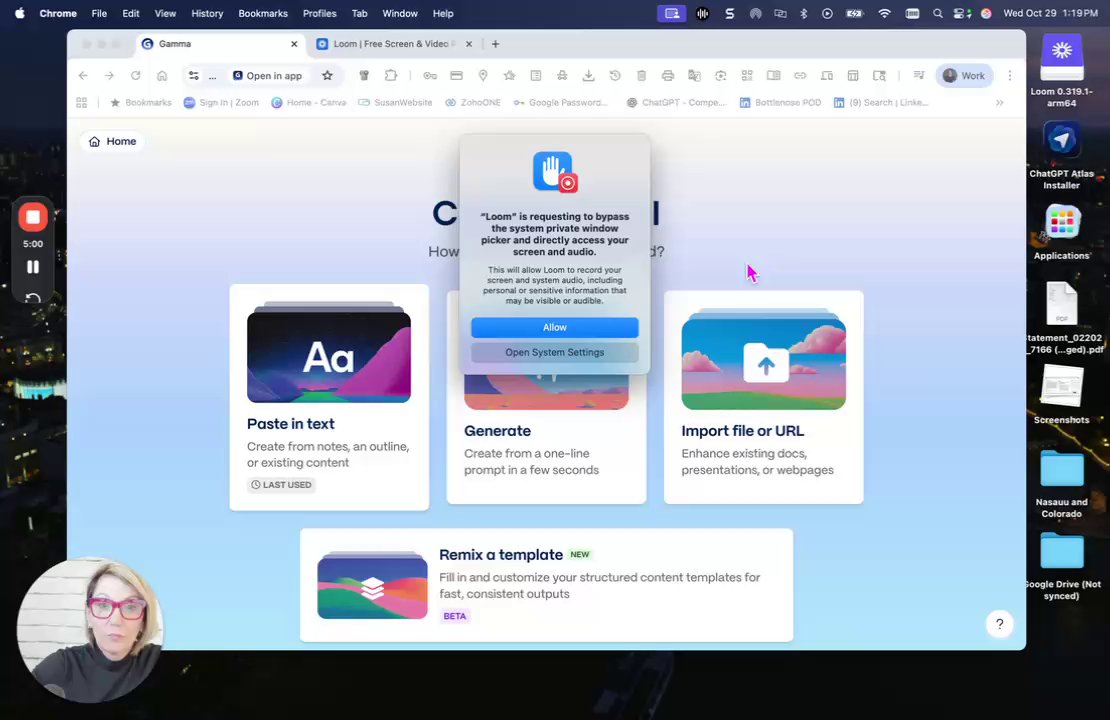The height and width of the screenshot is (720, 1110).
Task: Click the location pin toolbar icon
Action: 483,76
